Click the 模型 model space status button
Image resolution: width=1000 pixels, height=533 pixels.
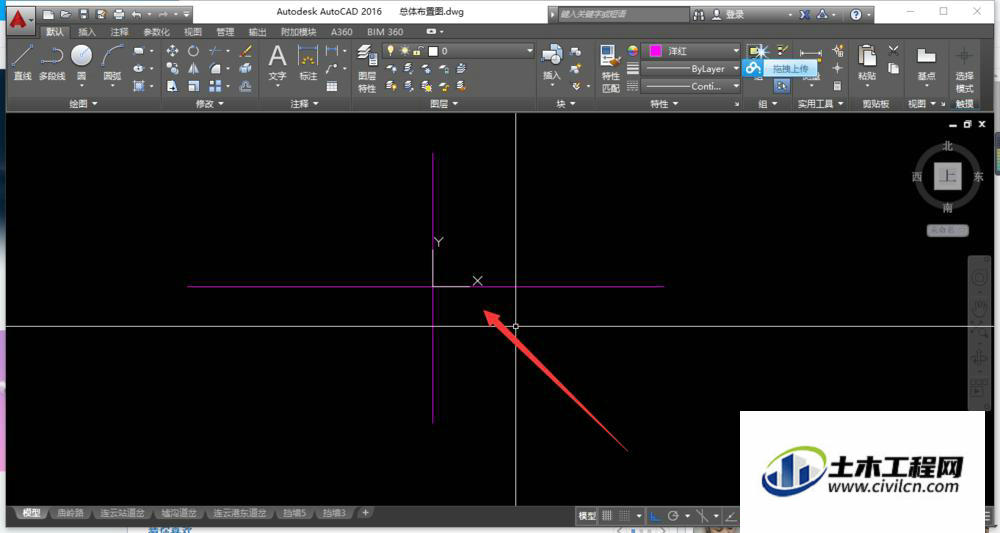point(587,515)
